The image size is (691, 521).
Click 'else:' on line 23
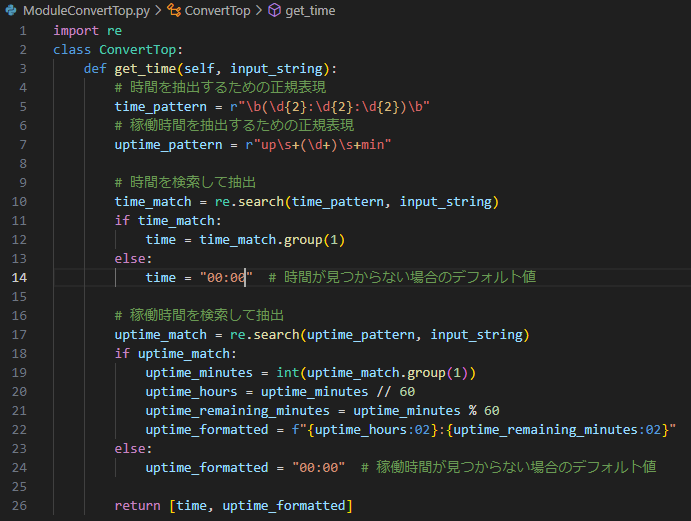pyautogui.click(x=133, y=449)
